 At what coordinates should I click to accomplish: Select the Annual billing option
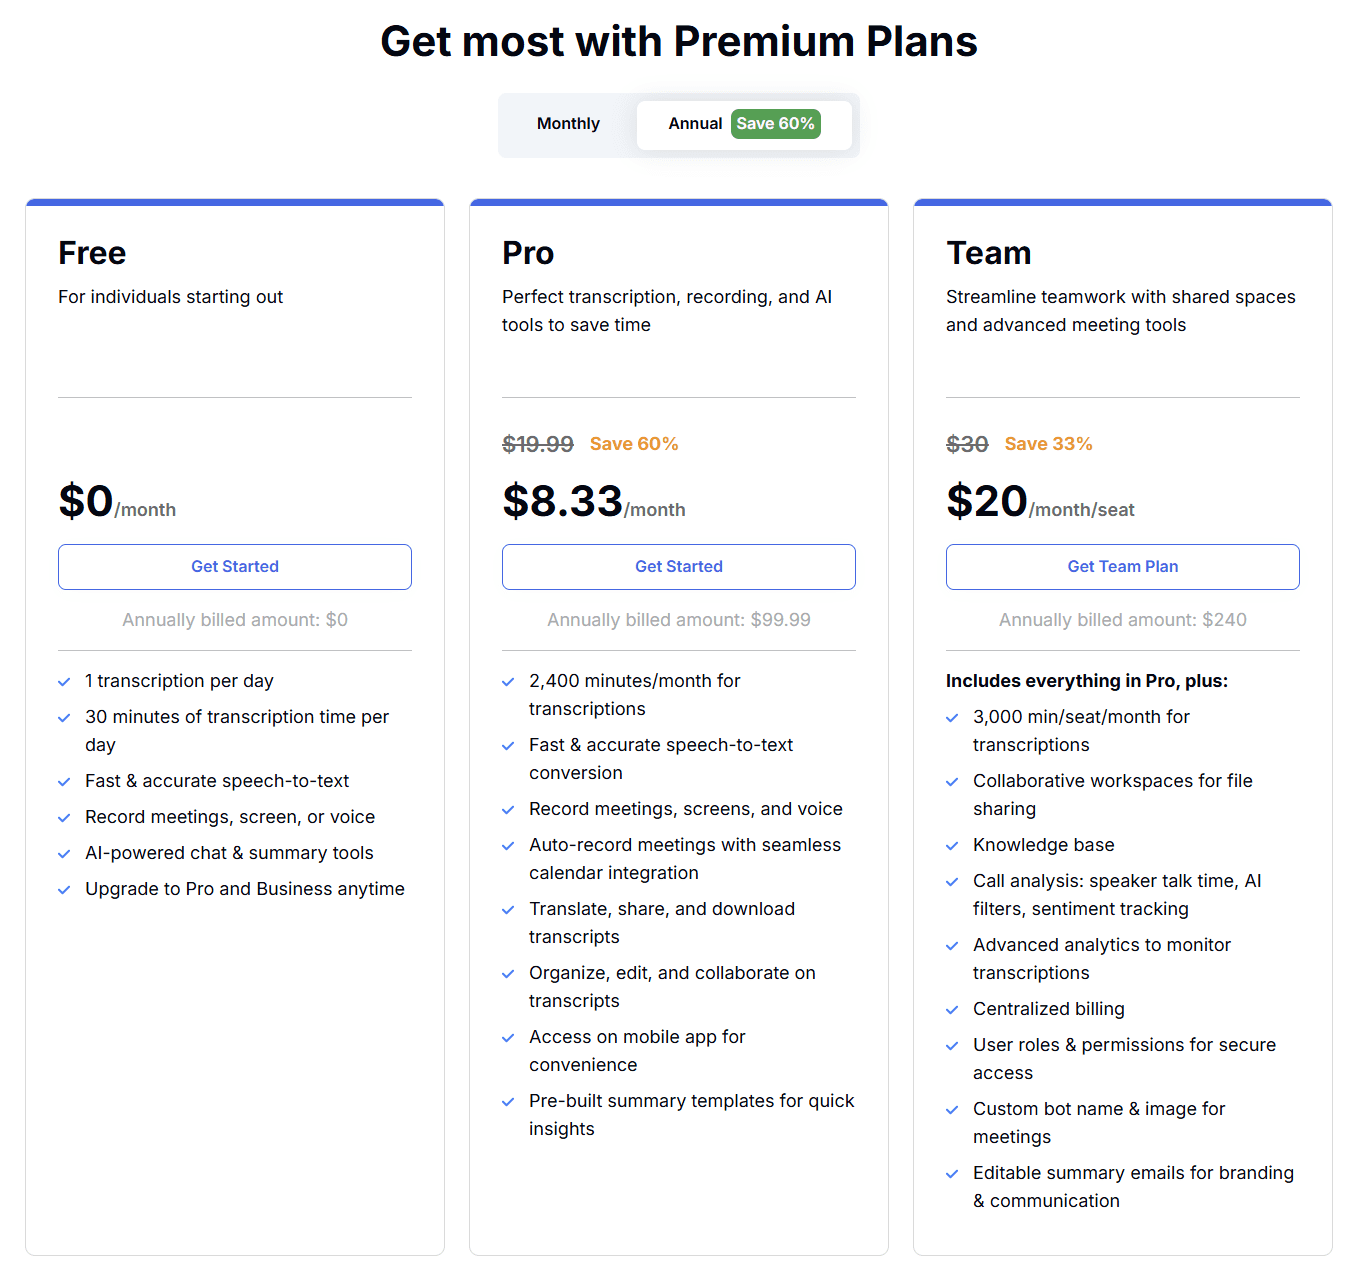click(695, 124)
